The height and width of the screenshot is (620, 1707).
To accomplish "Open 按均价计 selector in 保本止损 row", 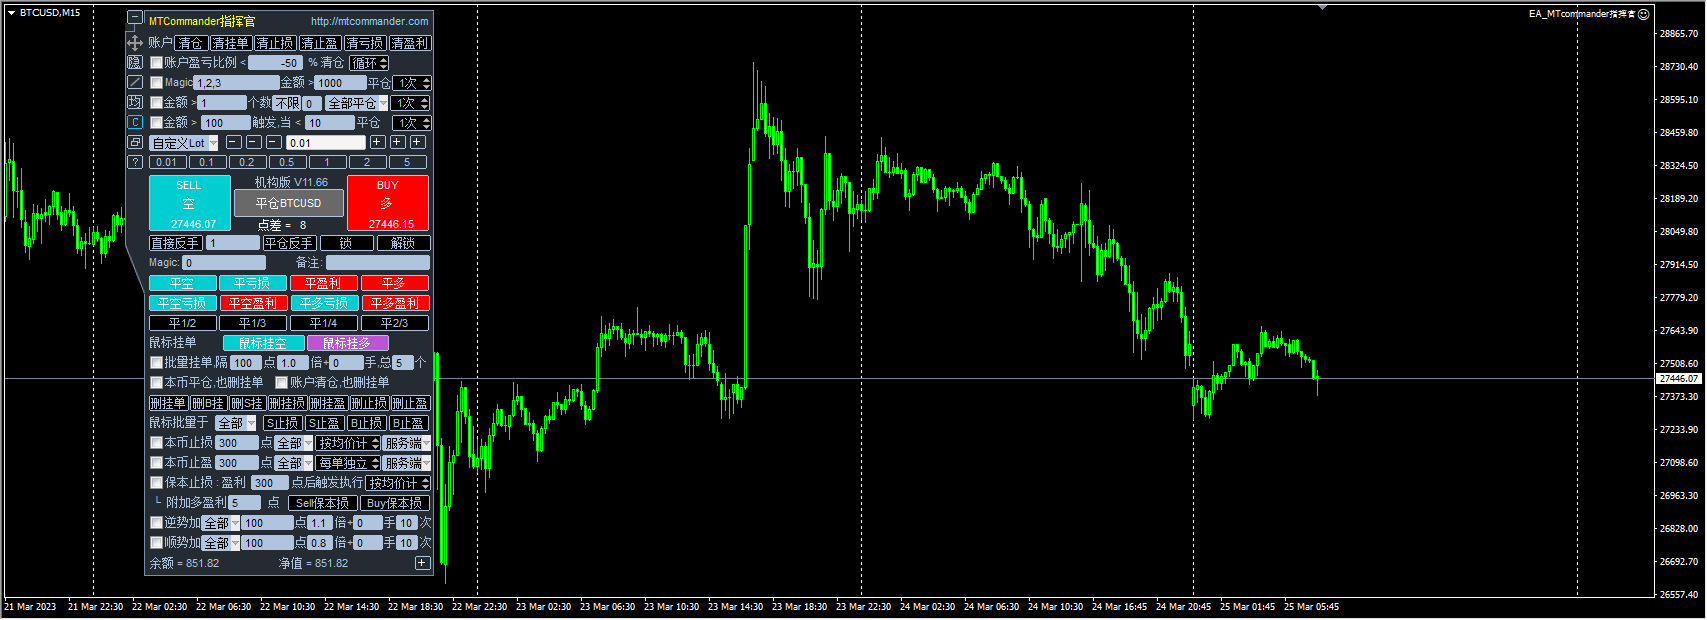I will (398, 483).
